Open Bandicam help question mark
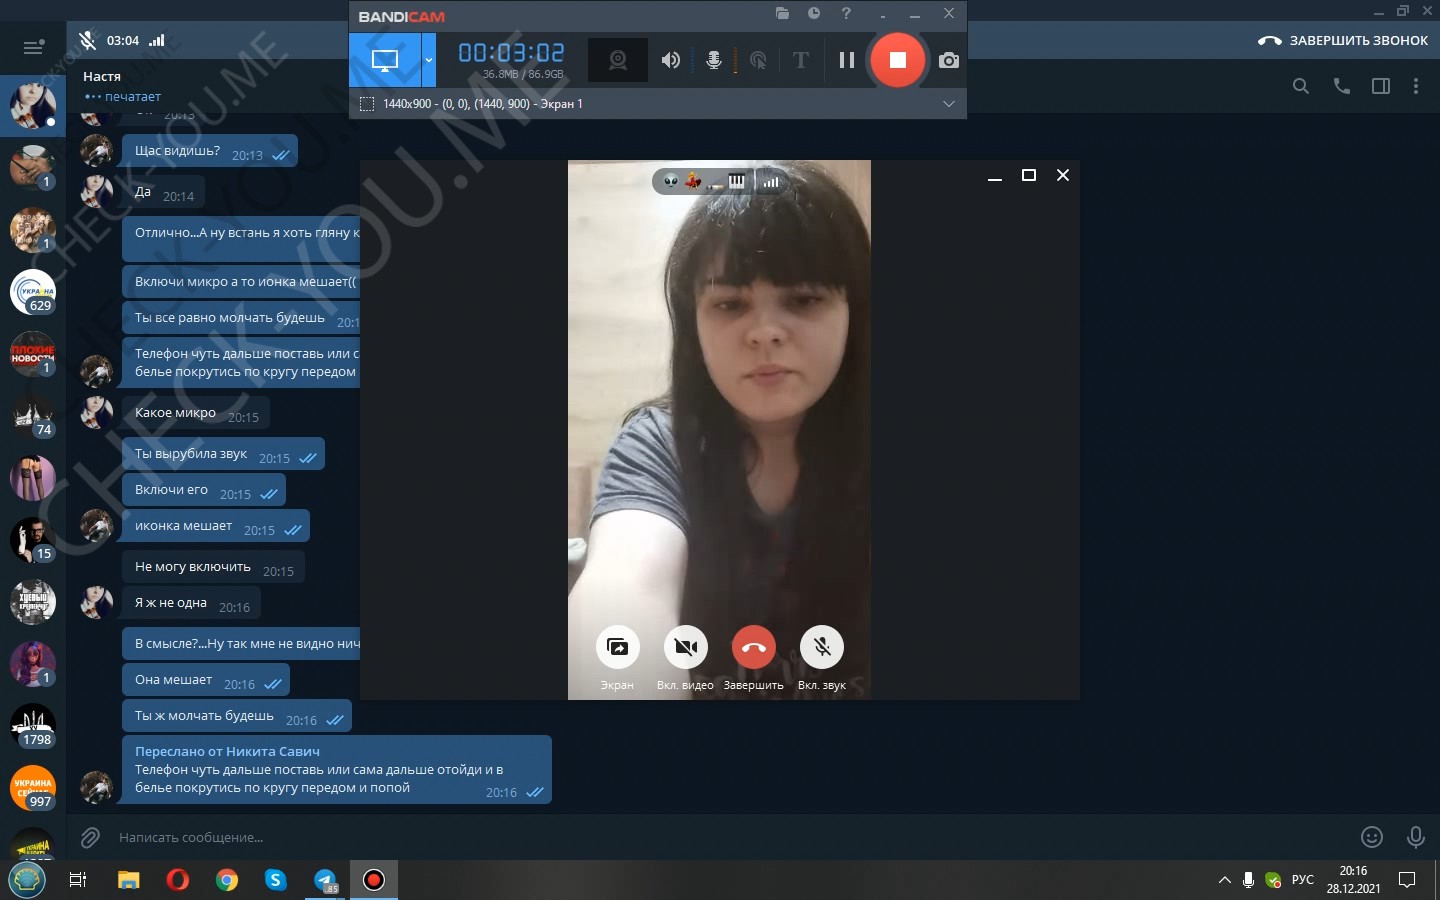Screen dimensions: 1440x900 click(x=846, y=14)
